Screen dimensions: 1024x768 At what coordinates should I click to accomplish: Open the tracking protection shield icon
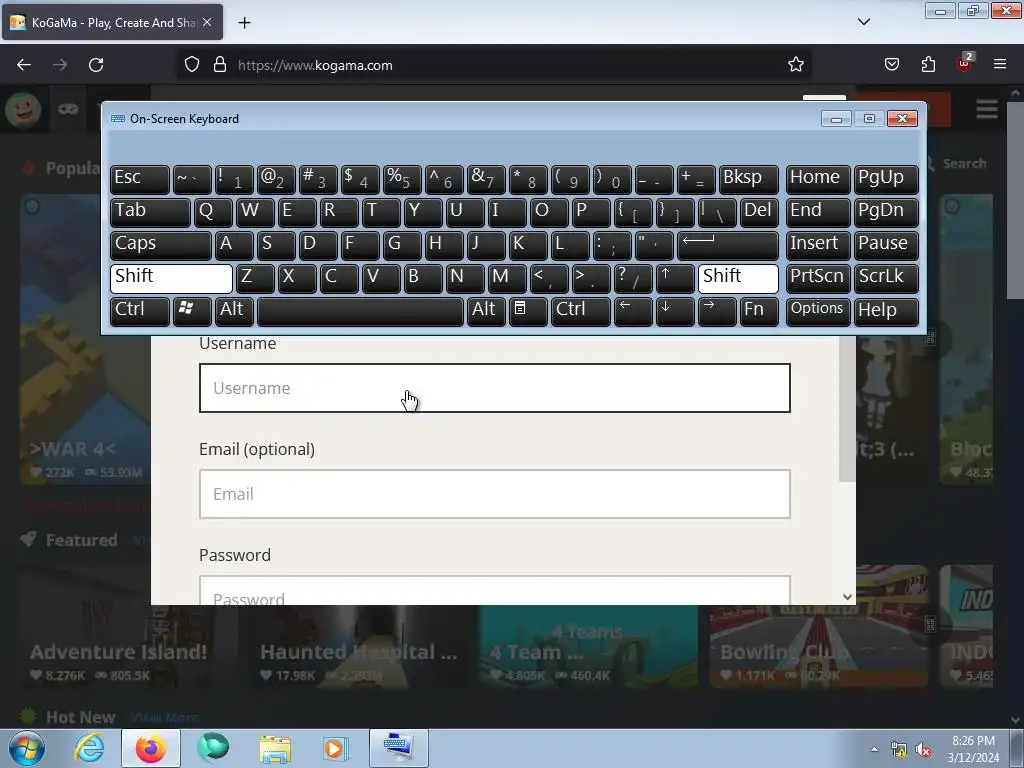click(x=191, y=65)
